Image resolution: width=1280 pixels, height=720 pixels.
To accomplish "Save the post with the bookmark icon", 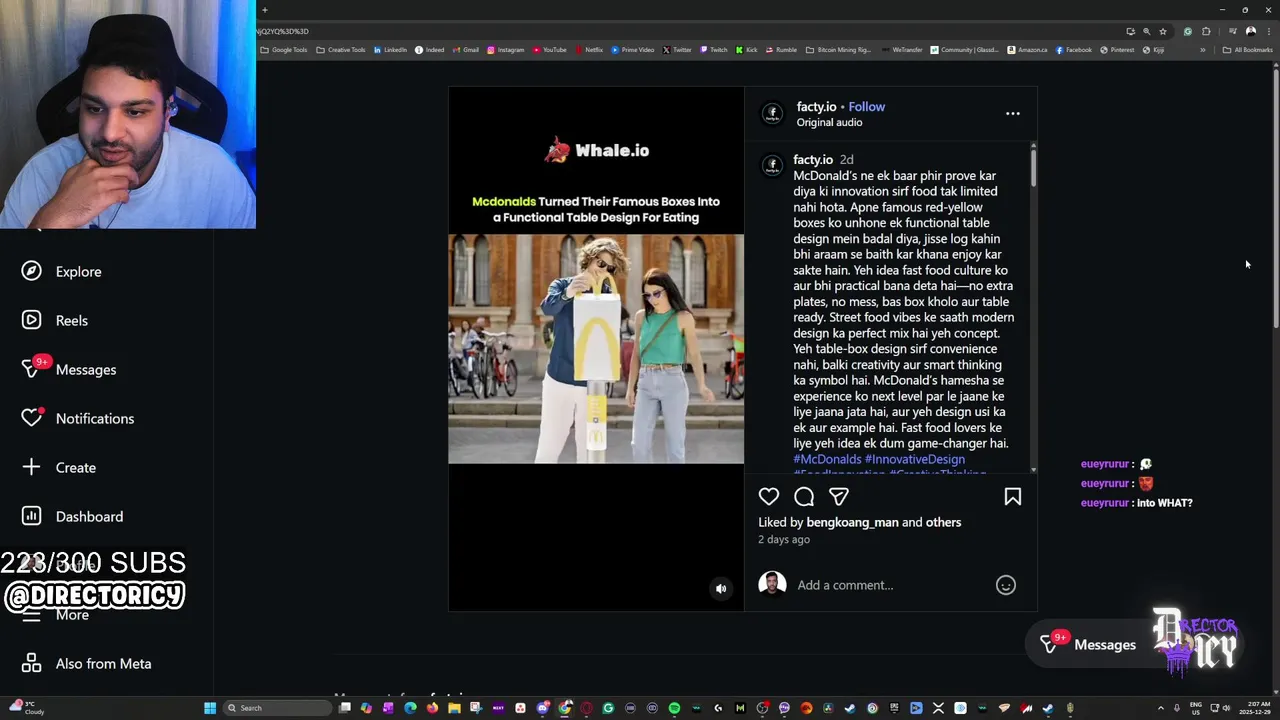I will [x=1012, y=496].
